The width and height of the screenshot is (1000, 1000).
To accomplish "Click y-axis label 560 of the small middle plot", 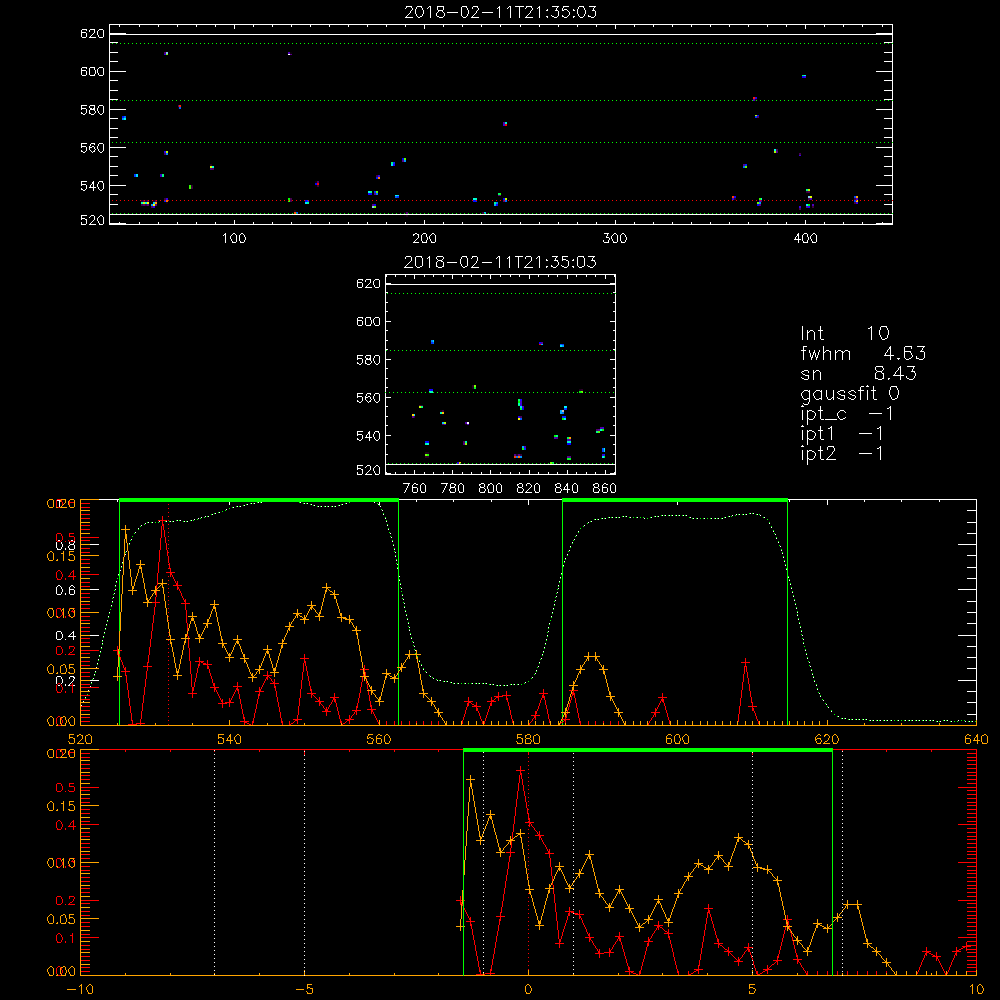I will click(368, 398).
